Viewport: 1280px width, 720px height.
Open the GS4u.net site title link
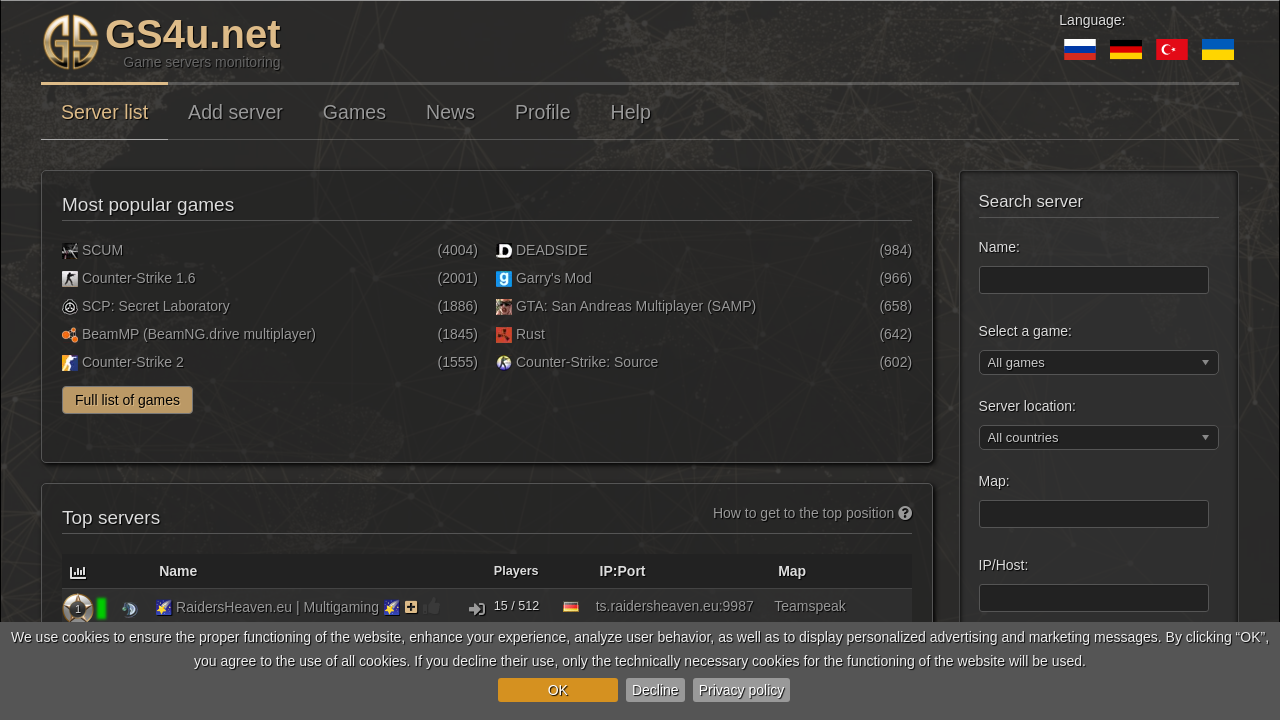[192, 35]
